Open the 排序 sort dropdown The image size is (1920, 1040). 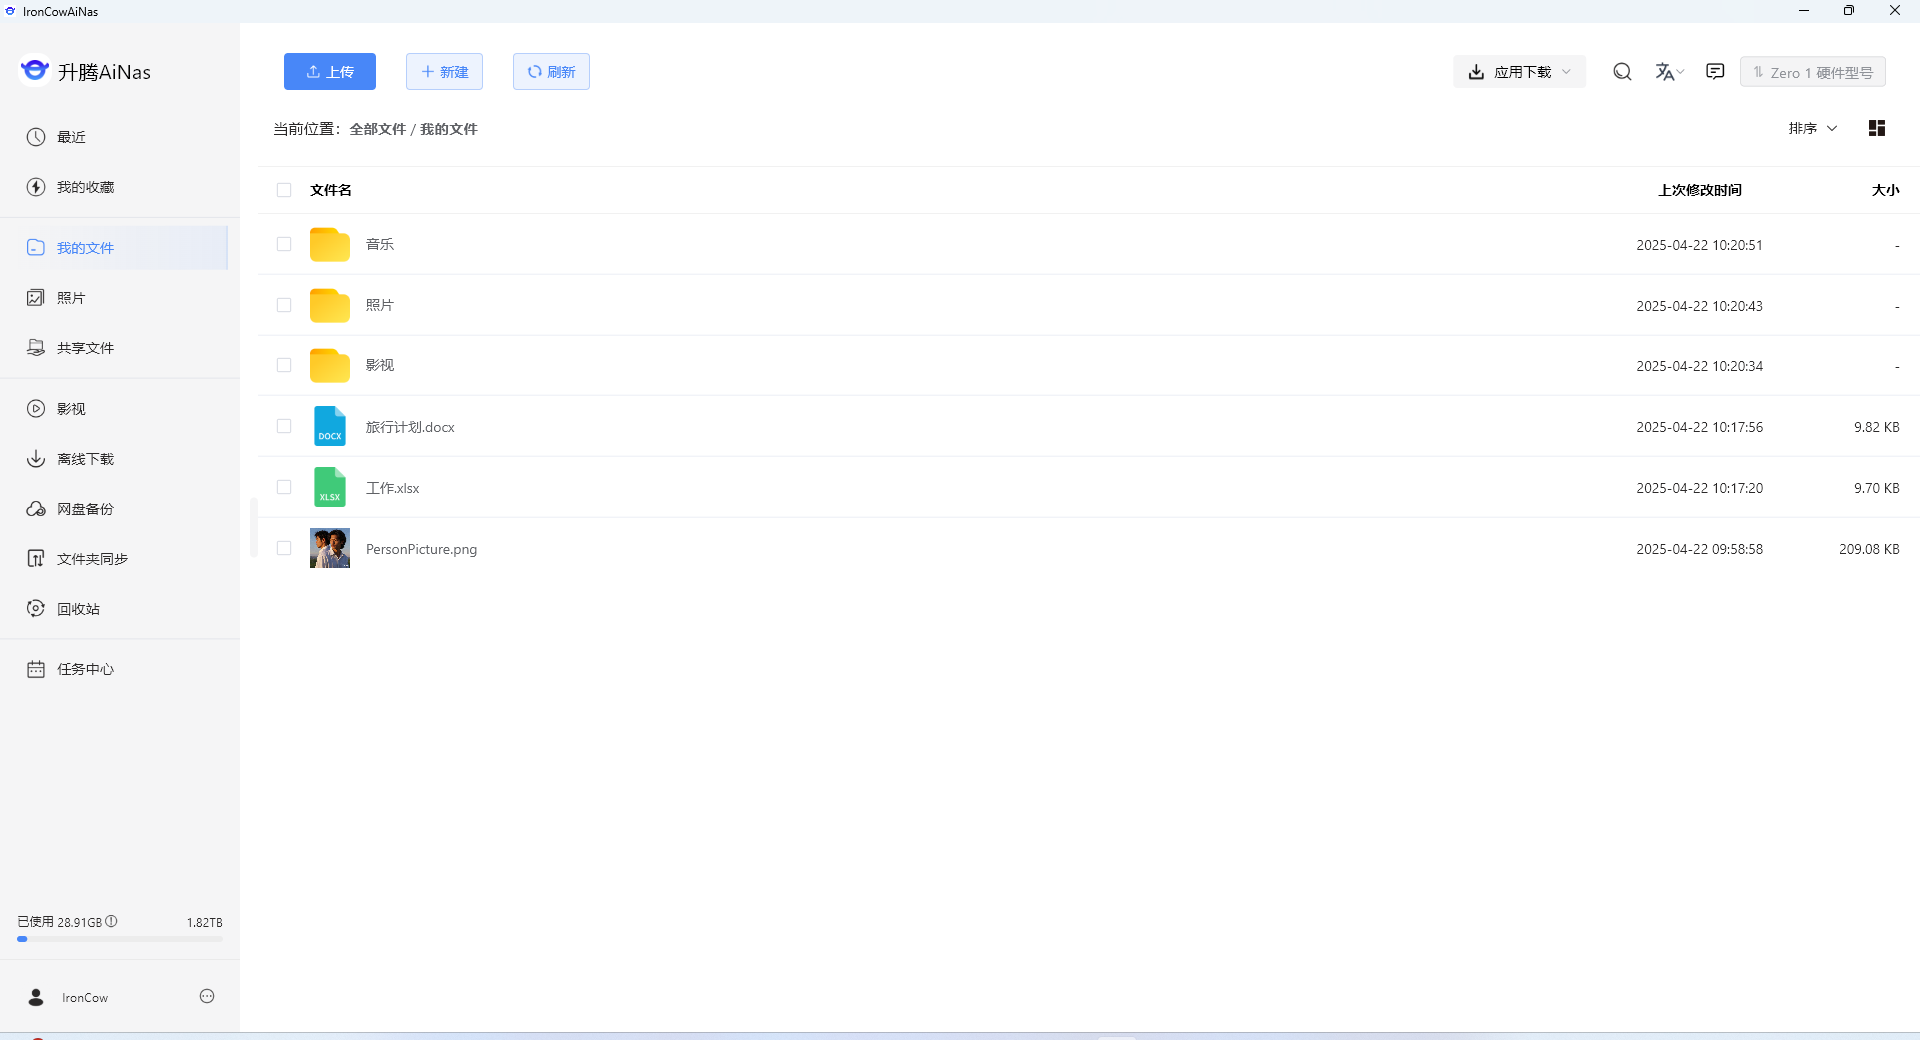pyautogui.click(x=1812, y=128)
